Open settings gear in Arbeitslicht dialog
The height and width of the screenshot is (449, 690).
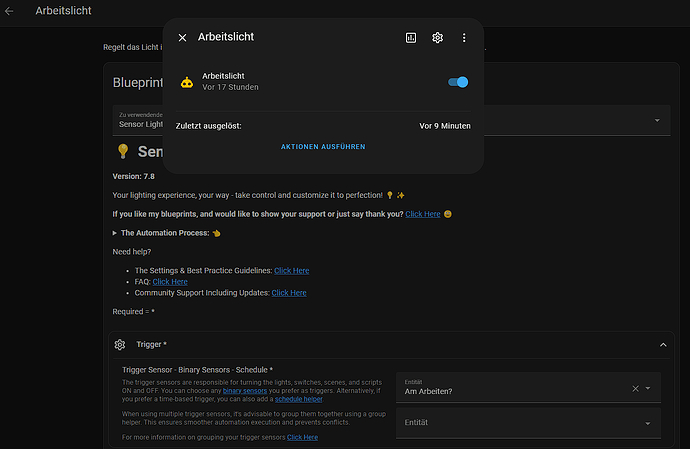tap(437, 38)
